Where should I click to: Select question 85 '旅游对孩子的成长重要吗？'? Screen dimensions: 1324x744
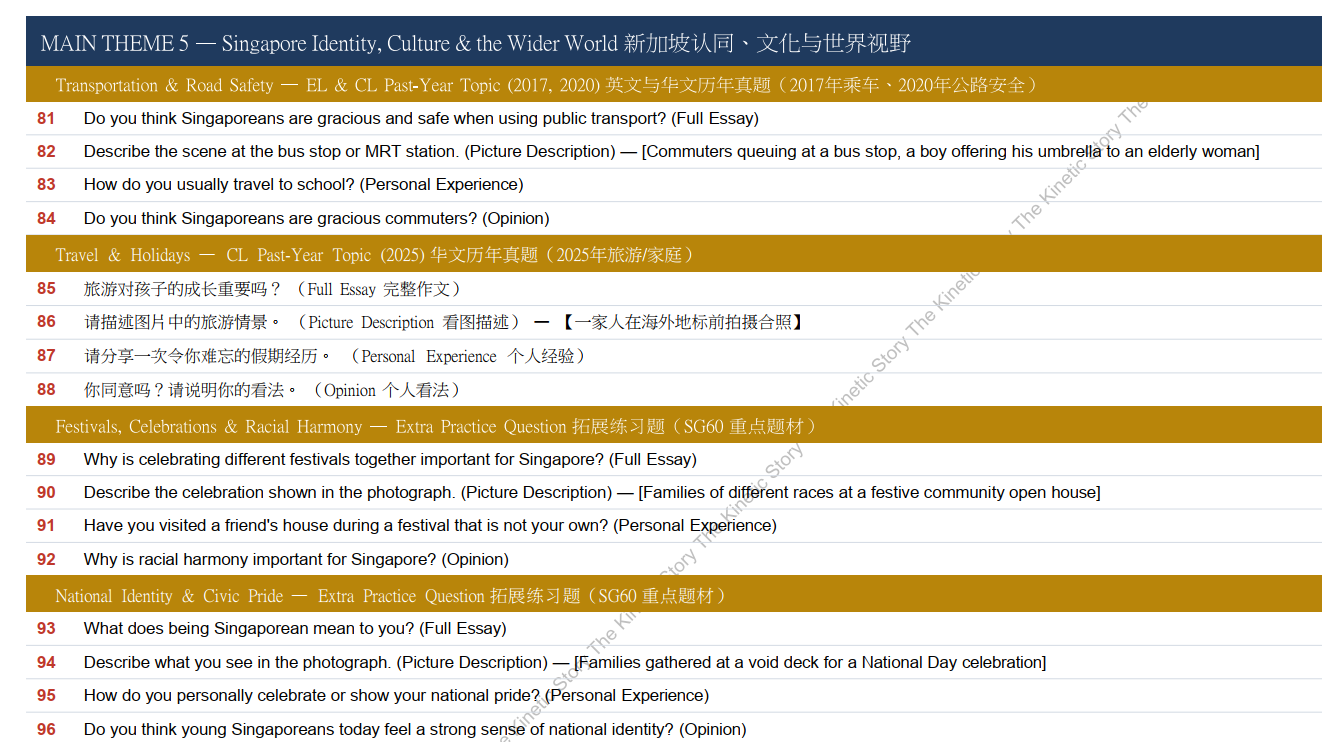tap(273, 289)
